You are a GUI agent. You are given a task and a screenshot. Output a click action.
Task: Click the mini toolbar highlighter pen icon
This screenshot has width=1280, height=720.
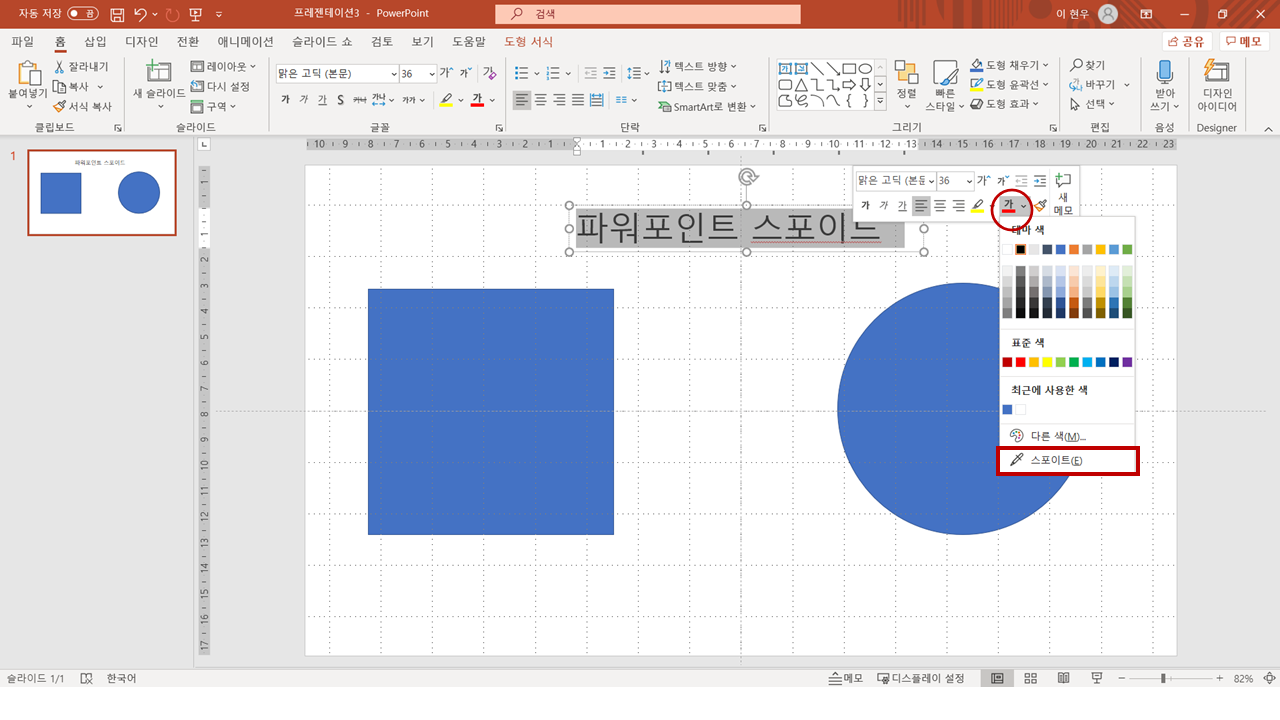pos(977,206)
